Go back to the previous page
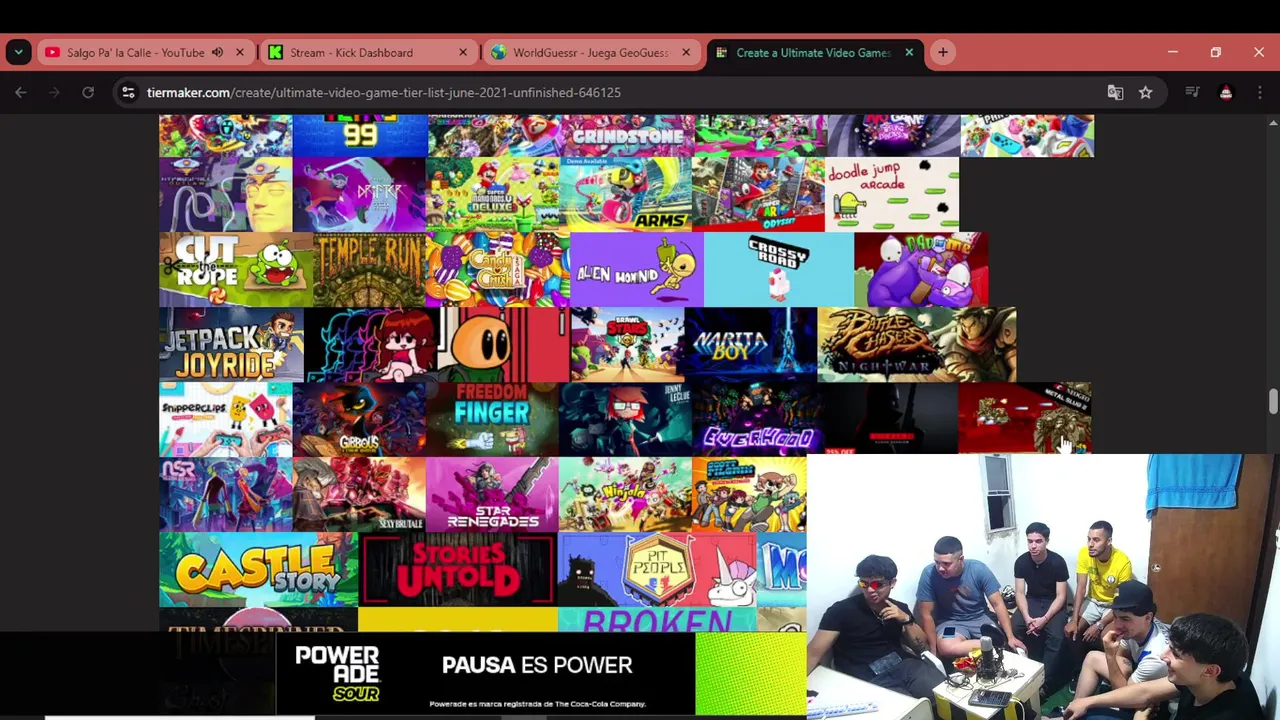 coord(21,92)
